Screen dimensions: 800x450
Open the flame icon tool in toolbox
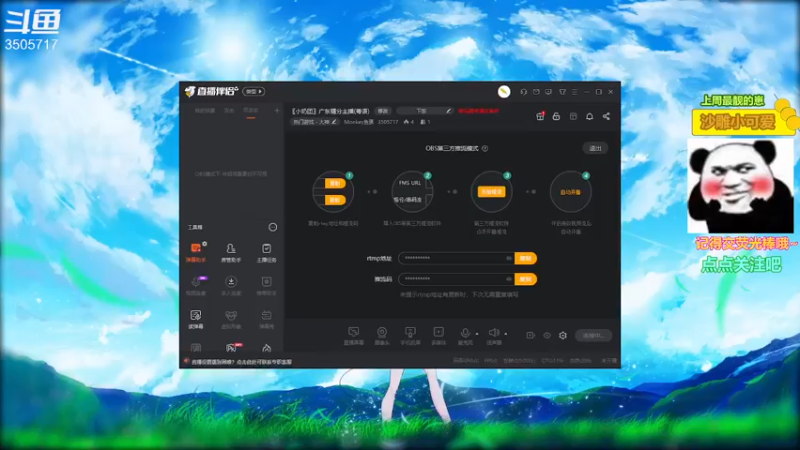point(266,348)
